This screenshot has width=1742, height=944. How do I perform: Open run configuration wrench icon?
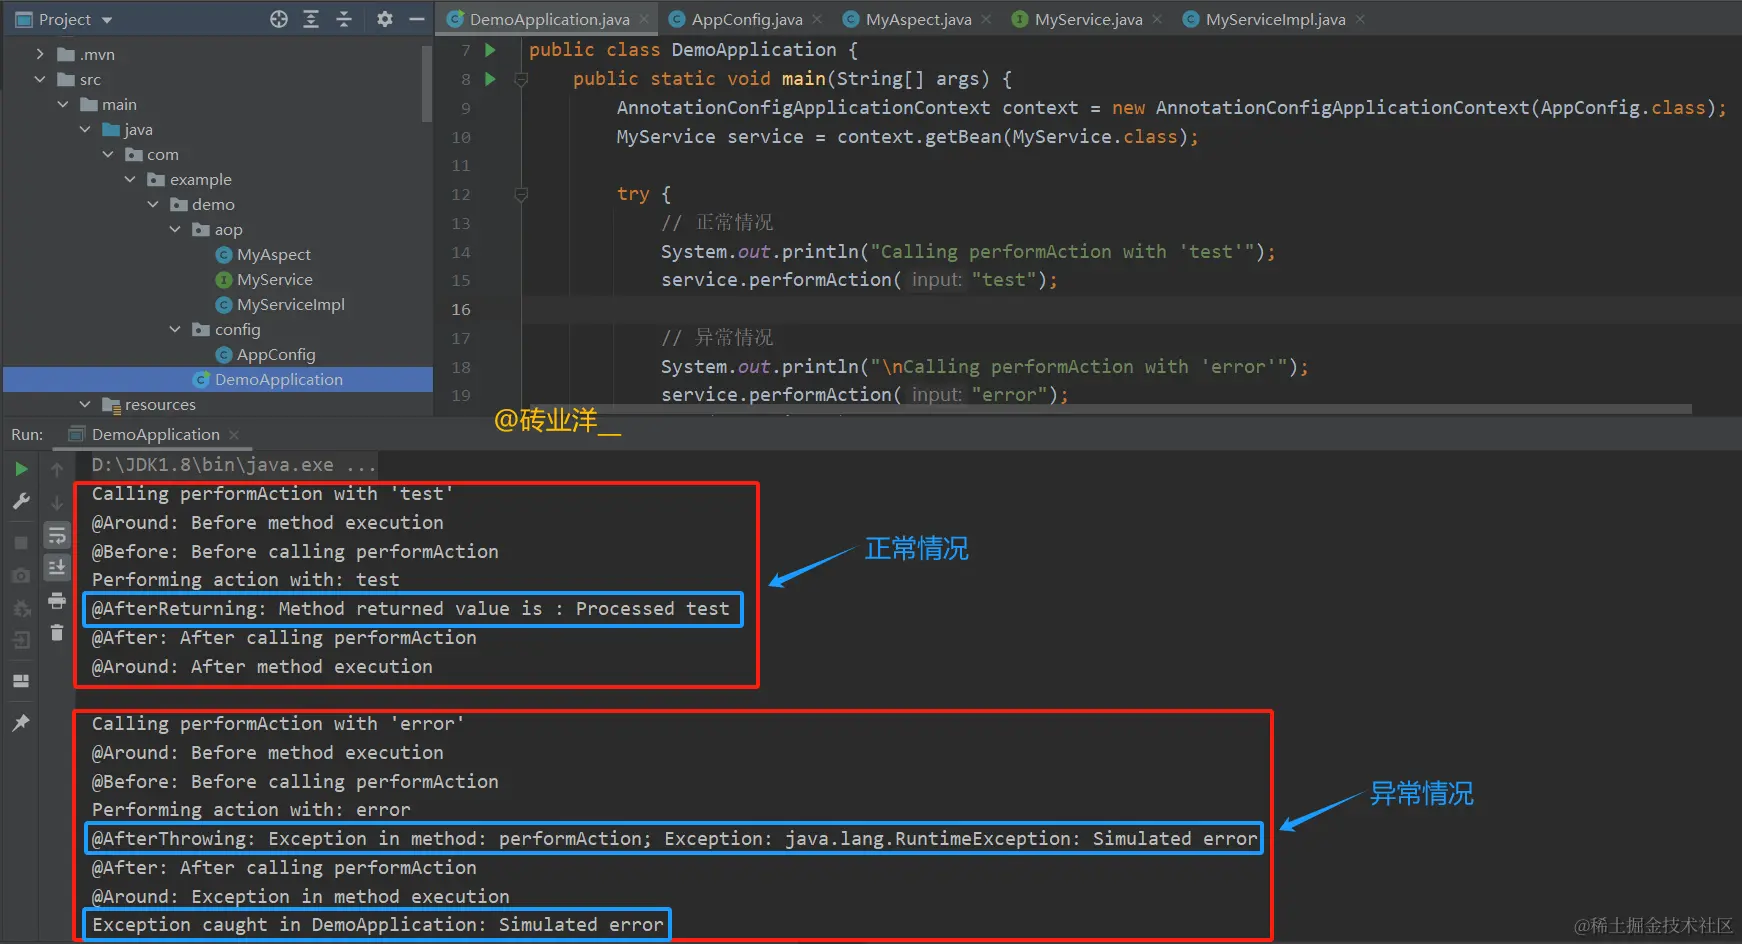(x=21, y=501)
